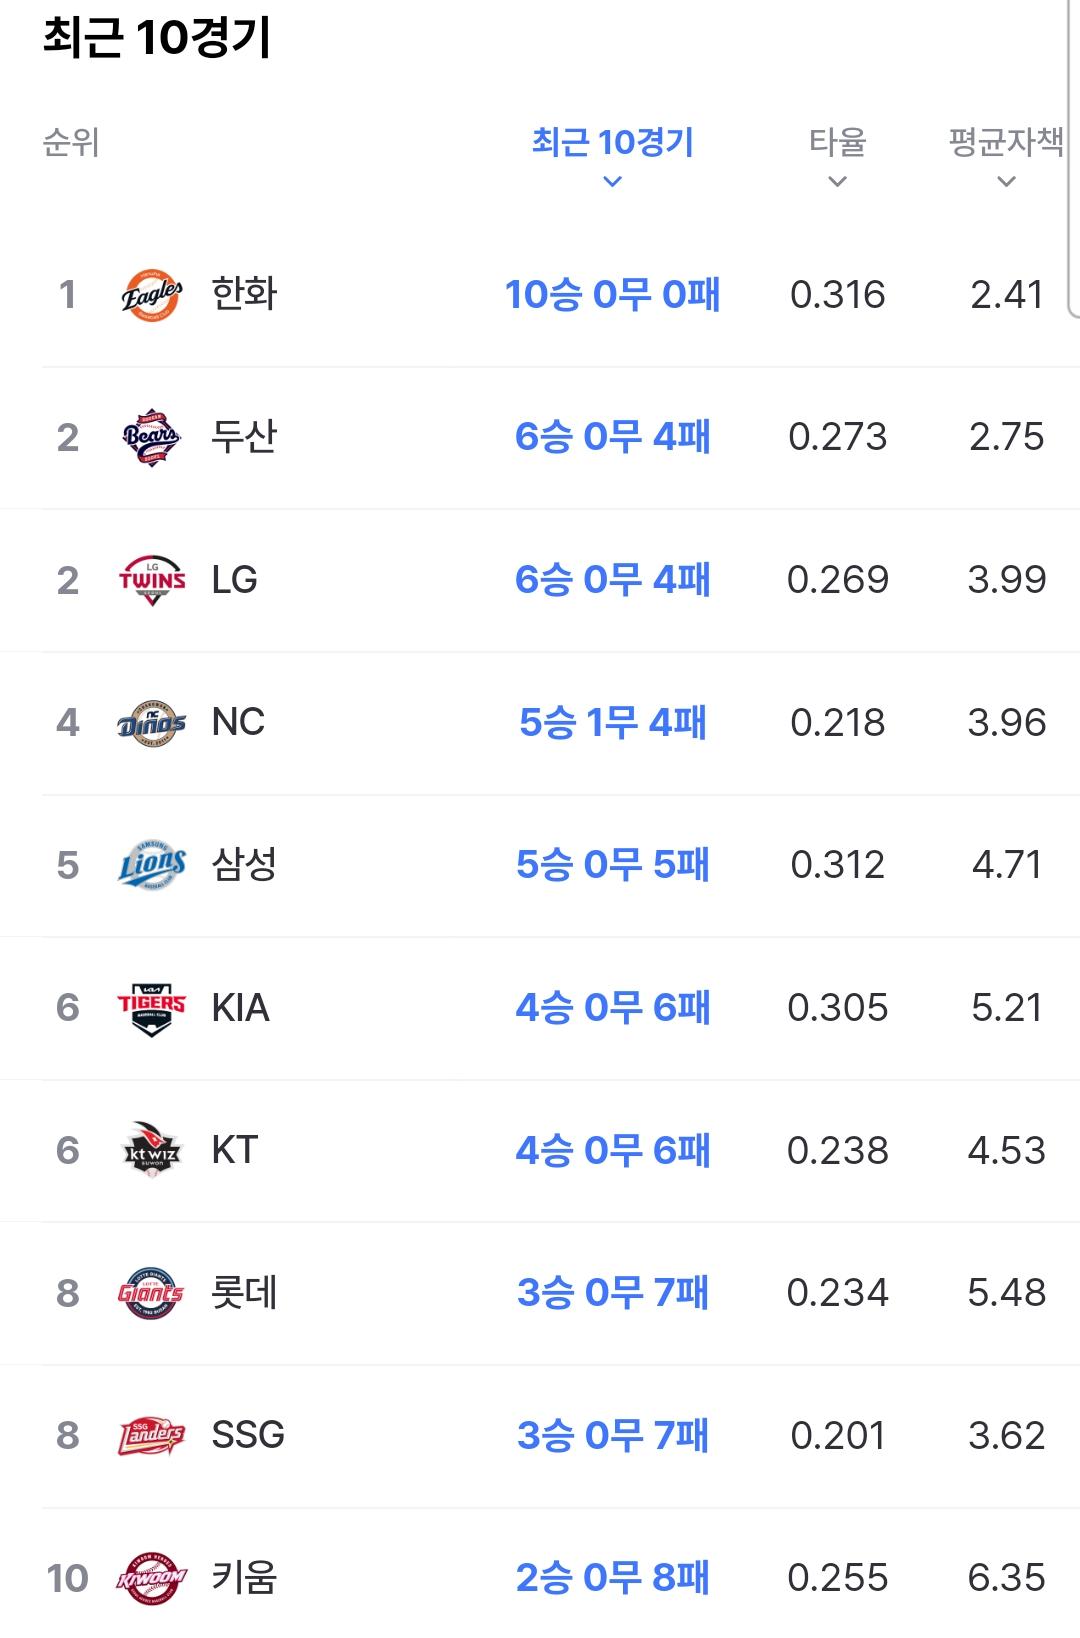This screenshot has height=1638, width=1080.
Task: Select the 최근 10경기 column header
Action: (613, 143)
